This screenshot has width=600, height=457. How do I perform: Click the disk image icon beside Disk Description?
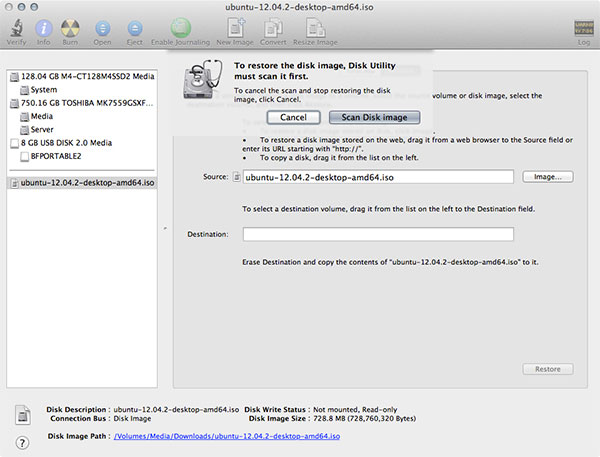[23, 415]
